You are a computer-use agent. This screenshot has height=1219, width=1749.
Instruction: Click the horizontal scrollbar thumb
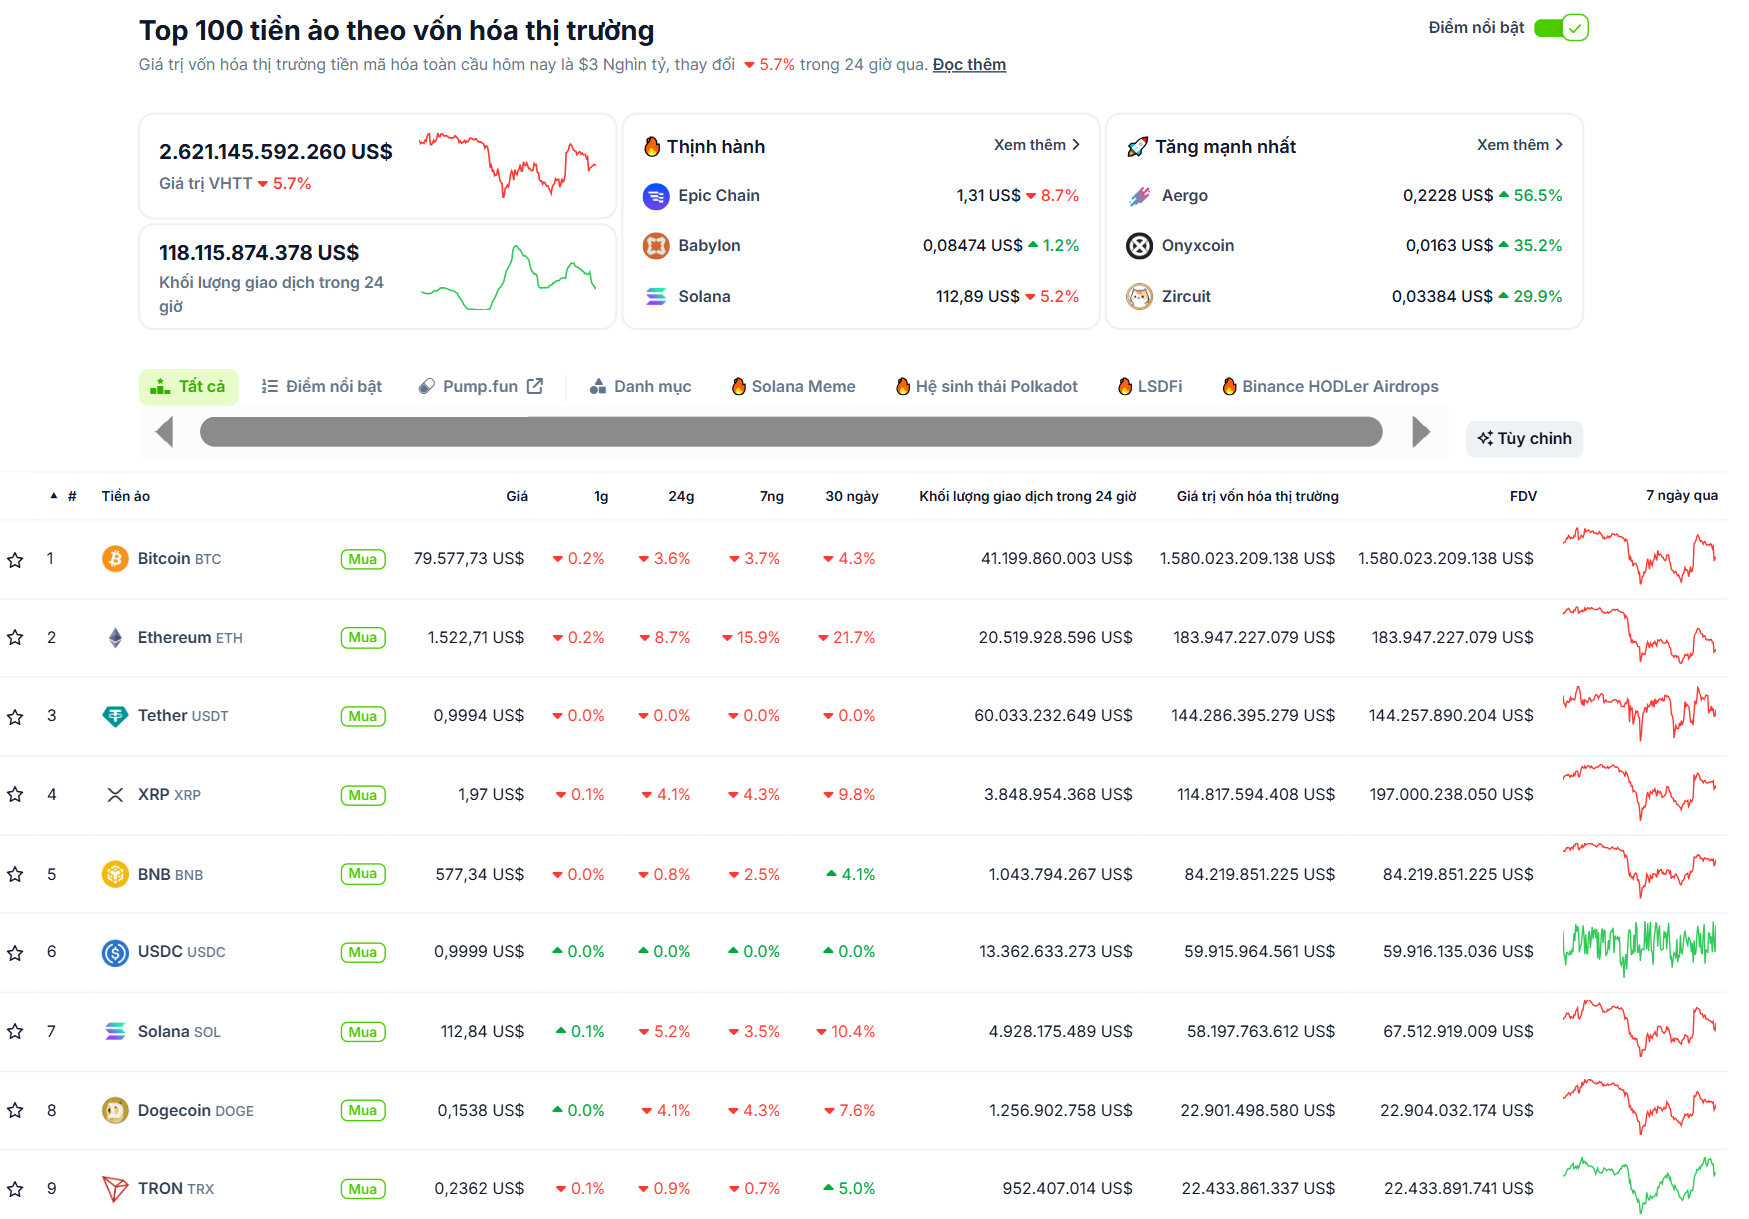(x=791, y=432)
